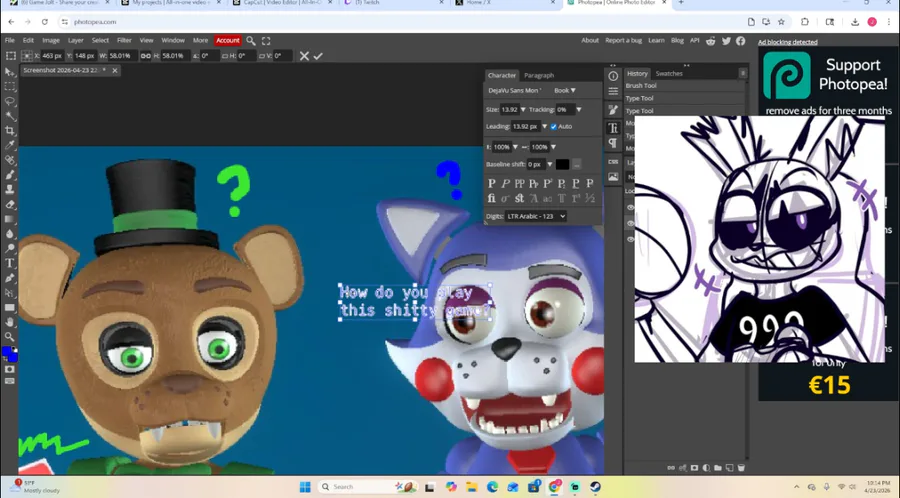Image resolution: width=900 pixels, height=498 pixels.
Task: Select the Spot Healing Brush tool
Action: pyautogui.click(x=10, y=160)
